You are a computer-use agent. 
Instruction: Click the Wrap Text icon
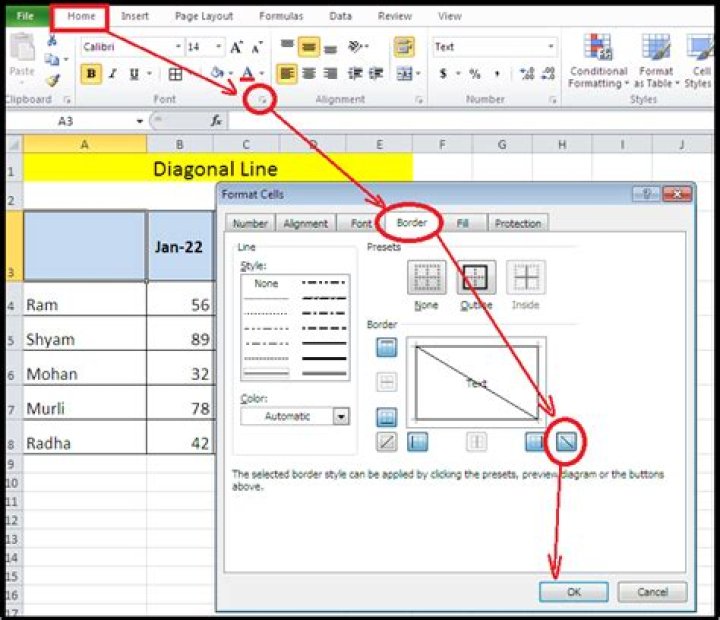[404, 46]
